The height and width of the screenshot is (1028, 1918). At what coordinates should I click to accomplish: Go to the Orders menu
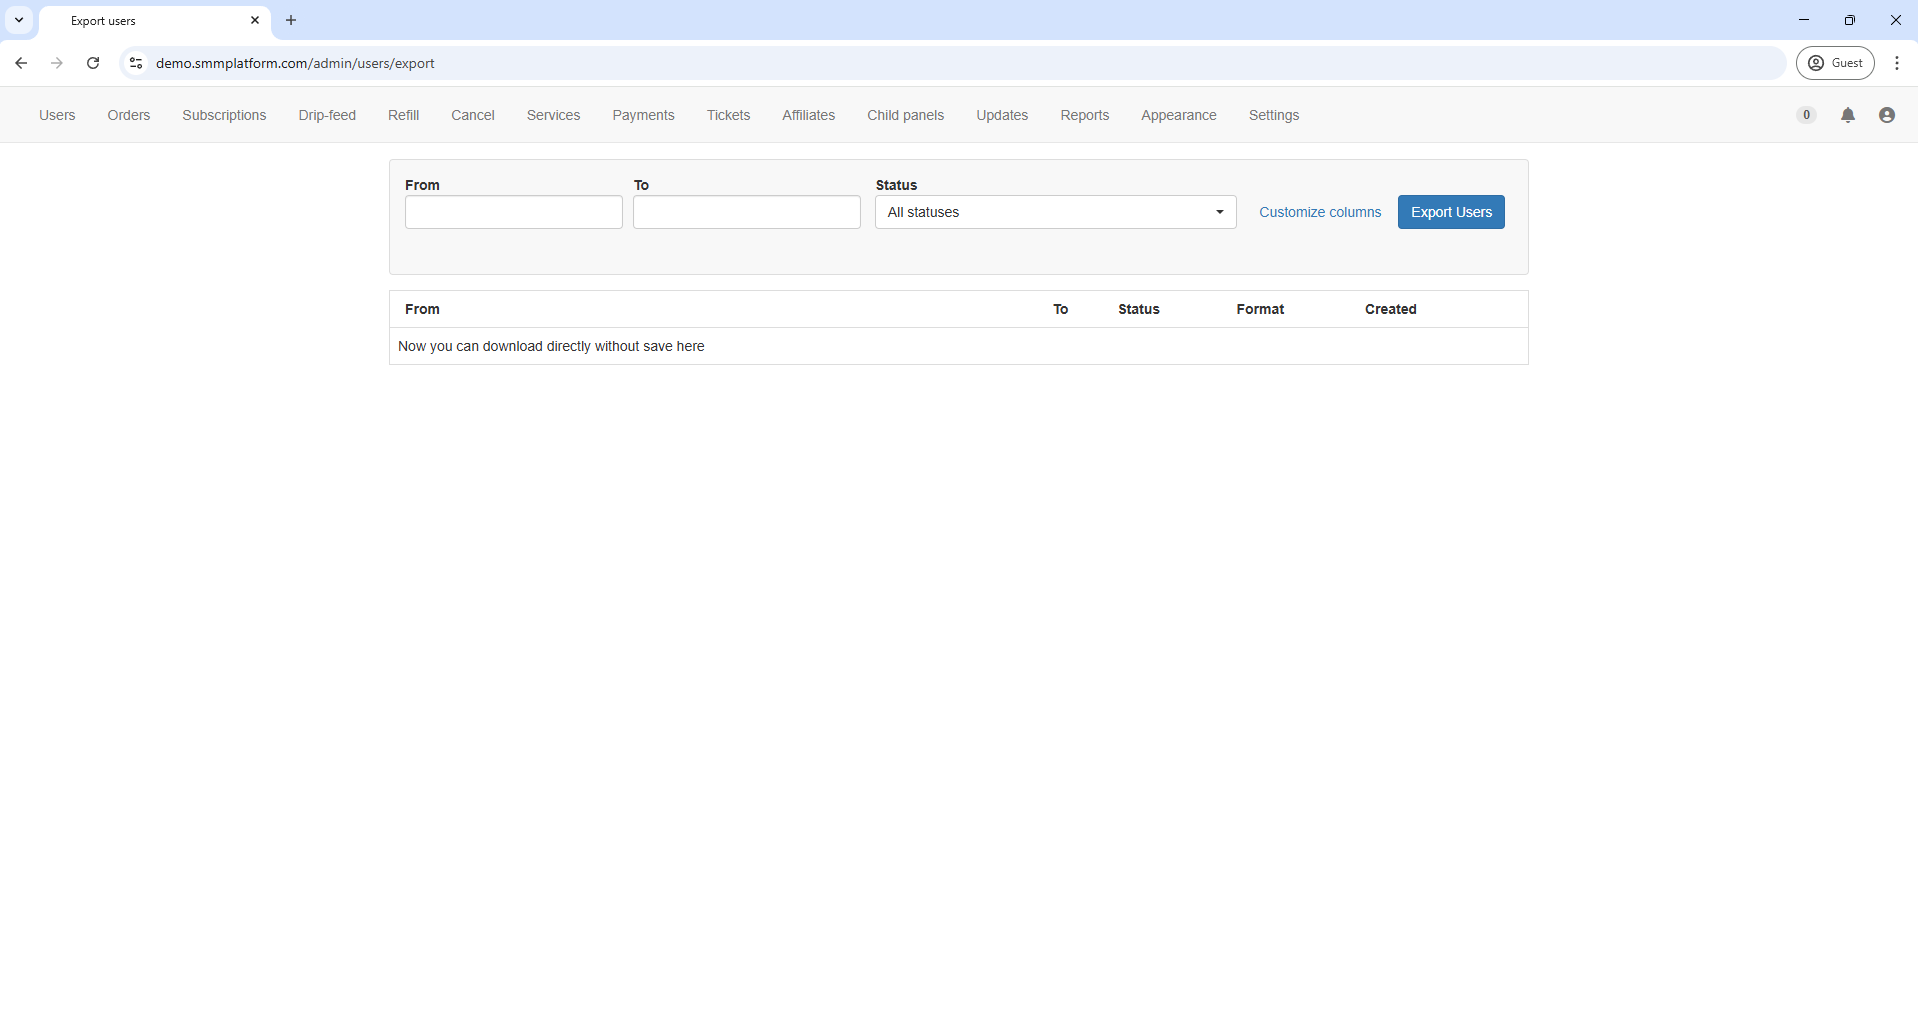point(129,115)
